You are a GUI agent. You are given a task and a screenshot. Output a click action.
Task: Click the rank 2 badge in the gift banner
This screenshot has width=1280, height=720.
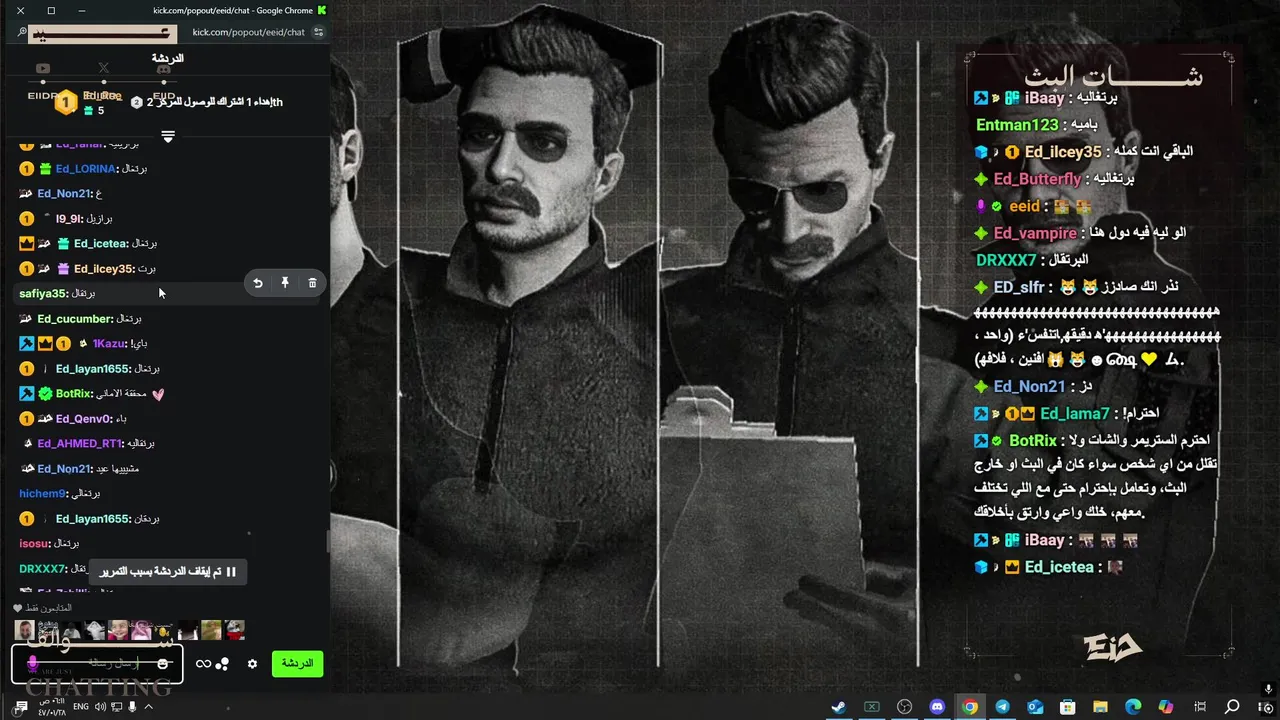(136, 102)
